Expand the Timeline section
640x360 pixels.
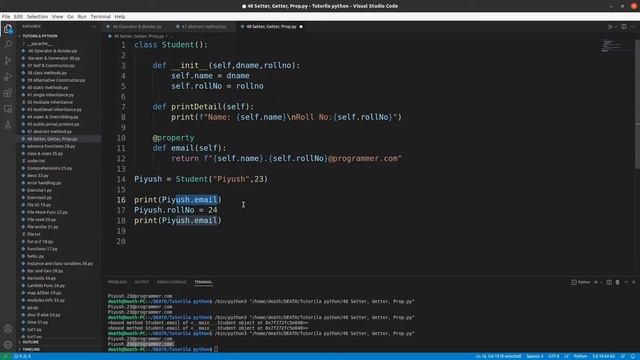click(31, 349)
